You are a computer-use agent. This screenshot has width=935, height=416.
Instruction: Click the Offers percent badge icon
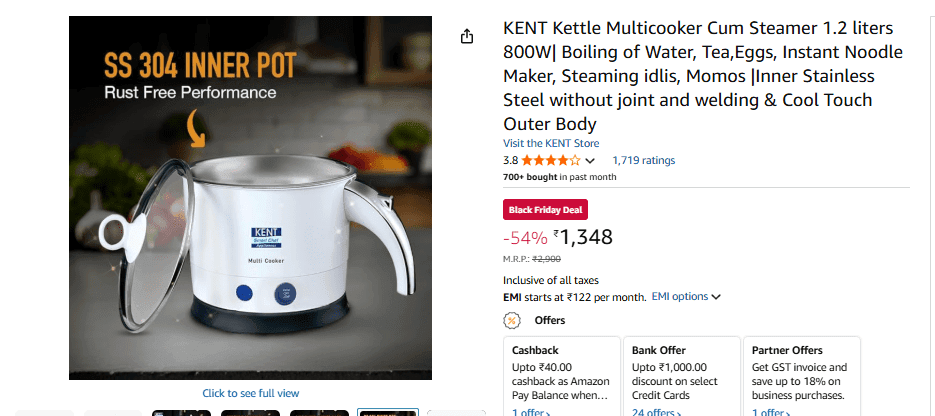tap(512, 321)
